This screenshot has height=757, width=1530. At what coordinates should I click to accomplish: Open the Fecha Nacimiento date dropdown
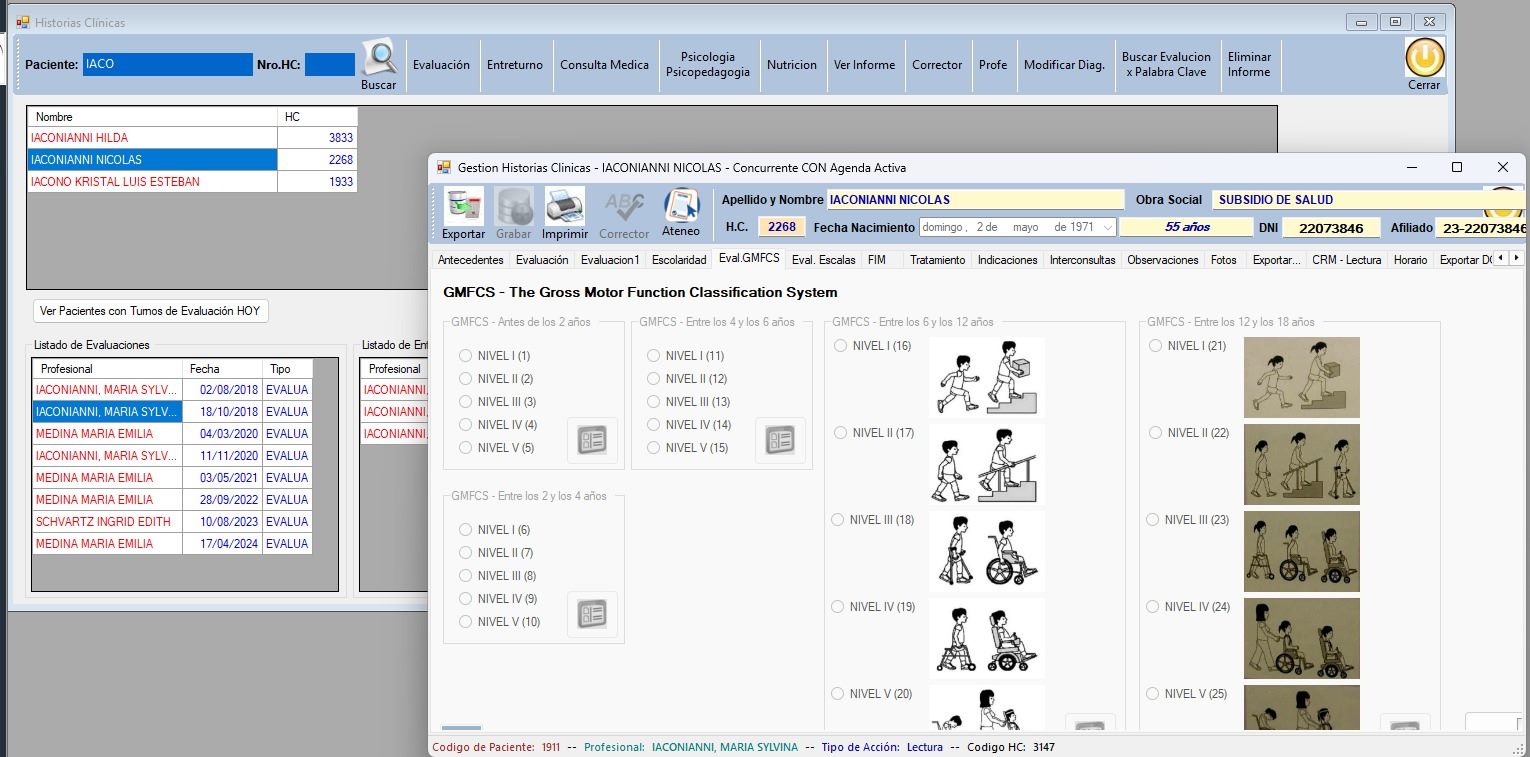pos(1107,227)
